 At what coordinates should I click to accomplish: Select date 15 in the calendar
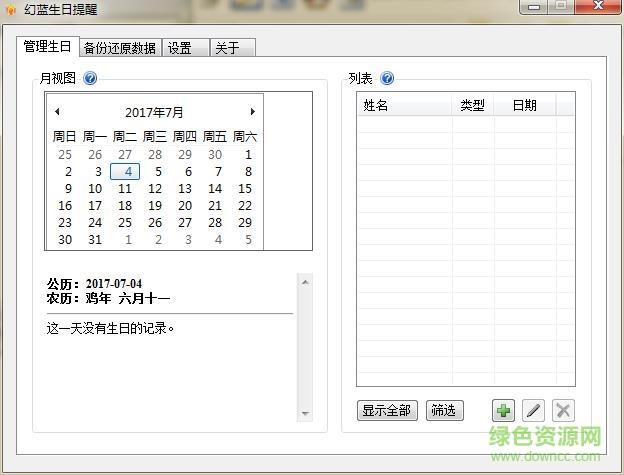click(245, 189)
